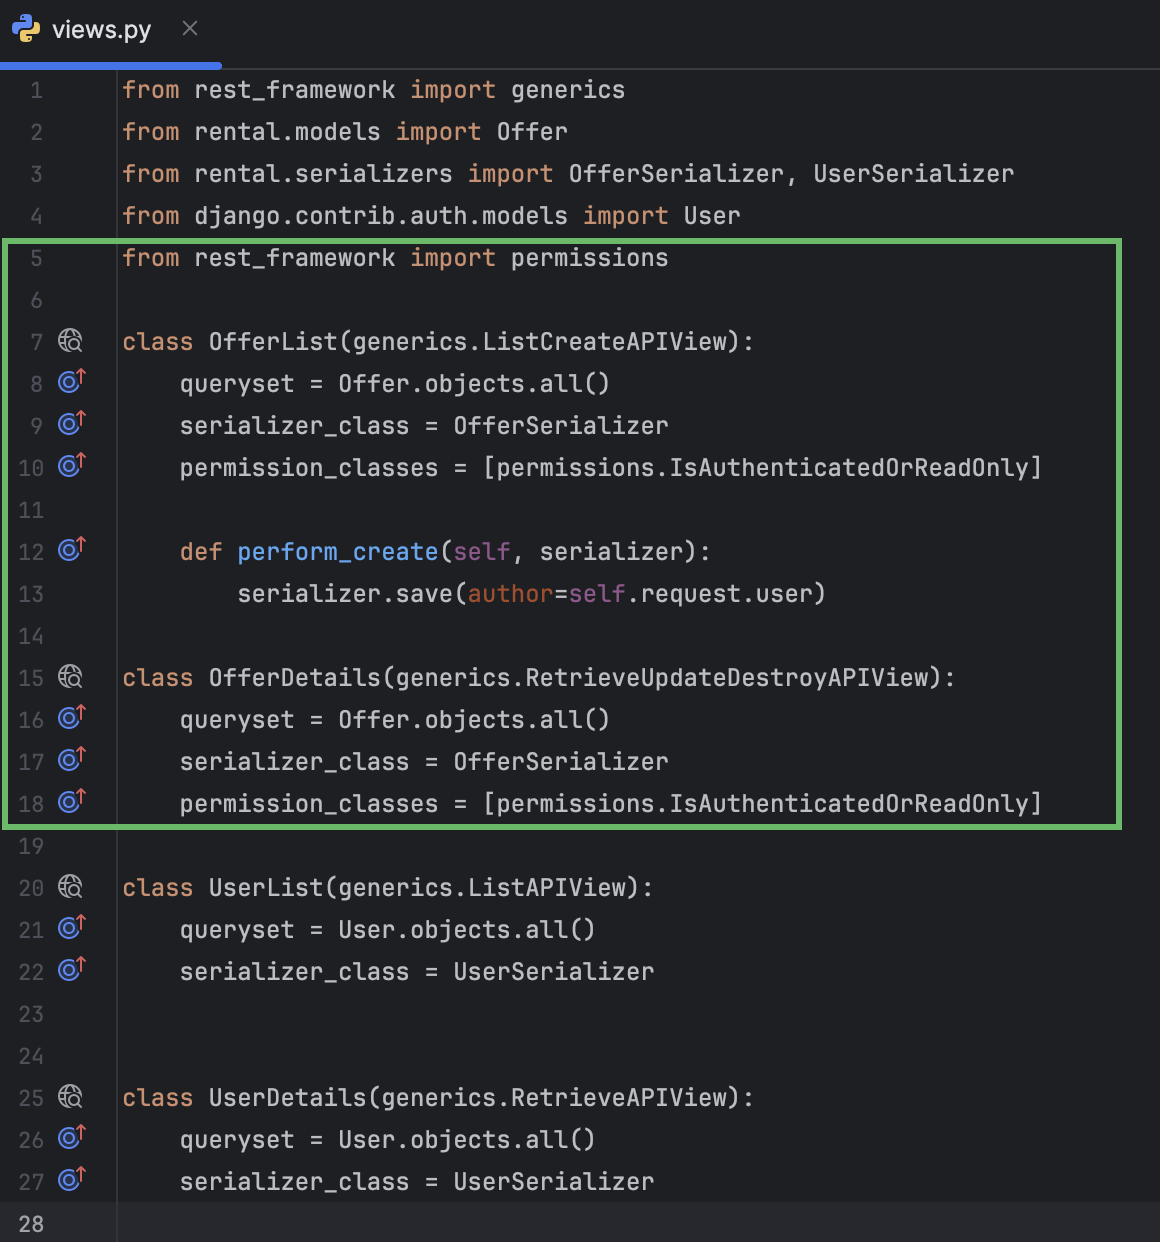Click the endpoint gutter icon beside class OfferList
This screenshot has height=1242, width=1160.
pyautogui.click(x=70, y=342)
